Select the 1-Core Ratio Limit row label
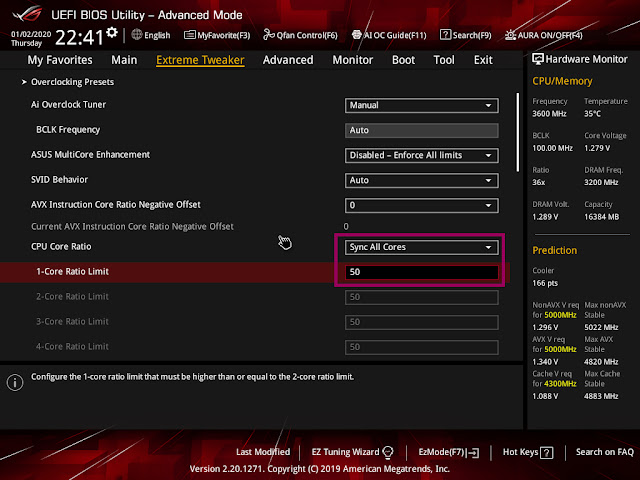The height and width of the screenshot is (480, 640). (72, 272)
